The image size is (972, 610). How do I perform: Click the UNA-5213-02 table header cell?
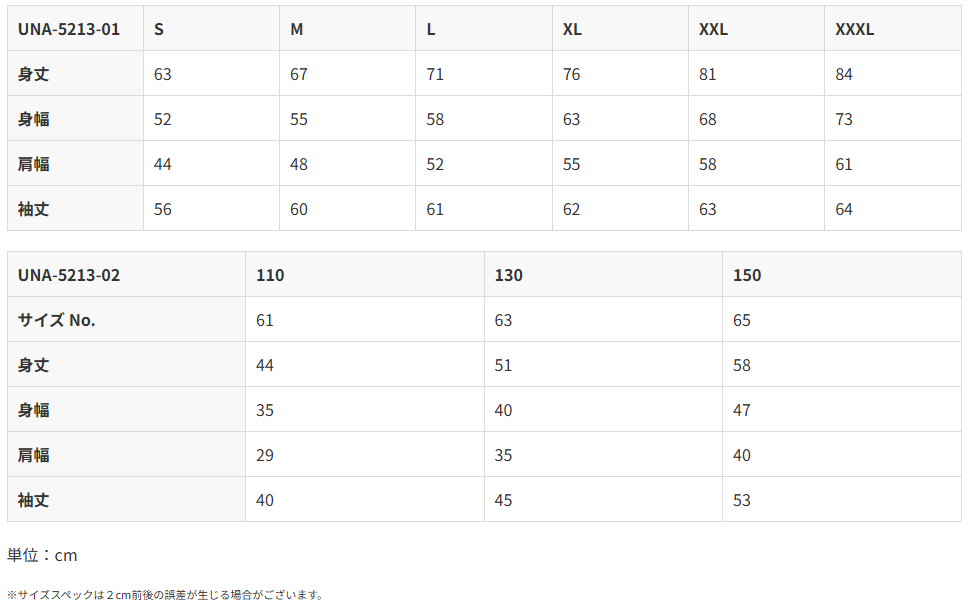coord(126,274)
